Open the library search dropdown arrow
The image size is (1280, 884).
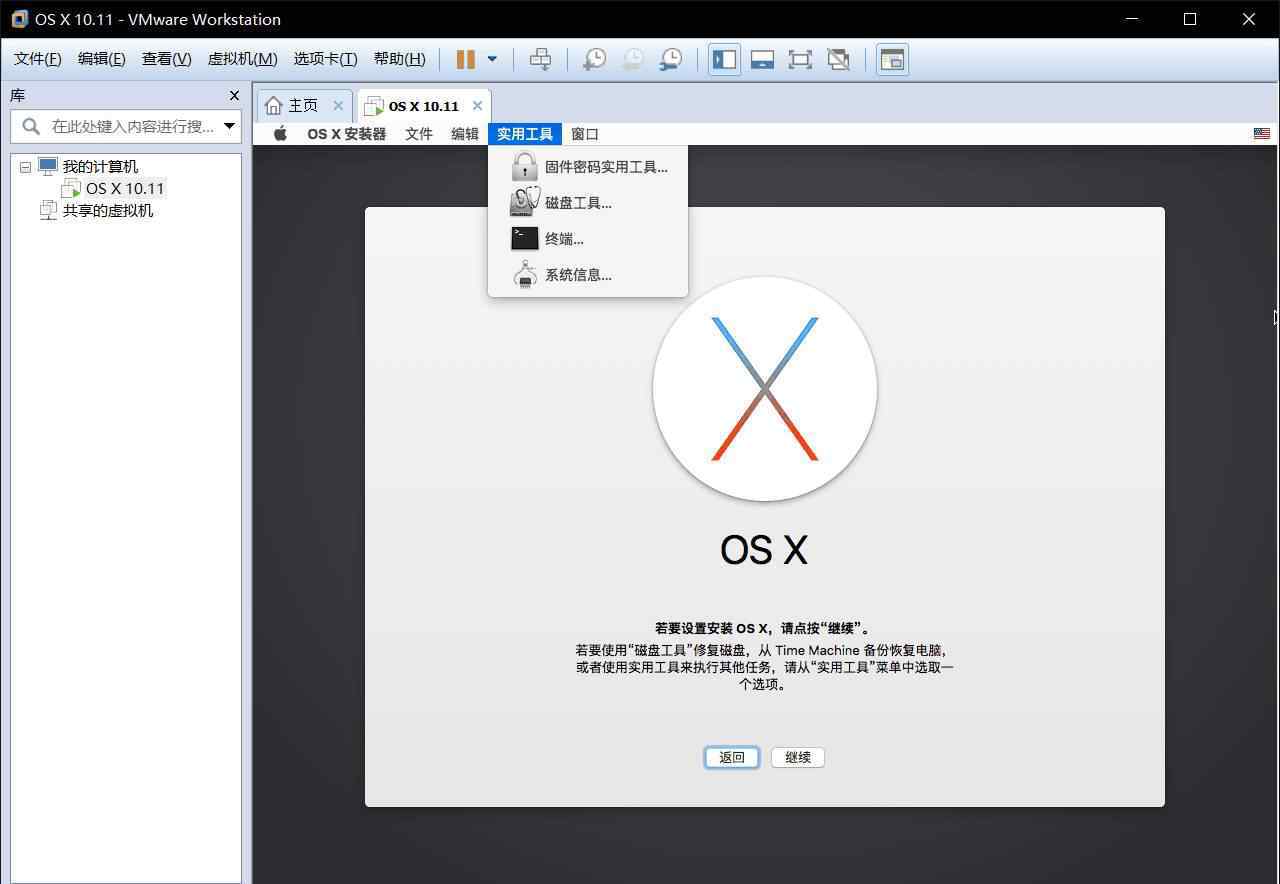[229, 126]
